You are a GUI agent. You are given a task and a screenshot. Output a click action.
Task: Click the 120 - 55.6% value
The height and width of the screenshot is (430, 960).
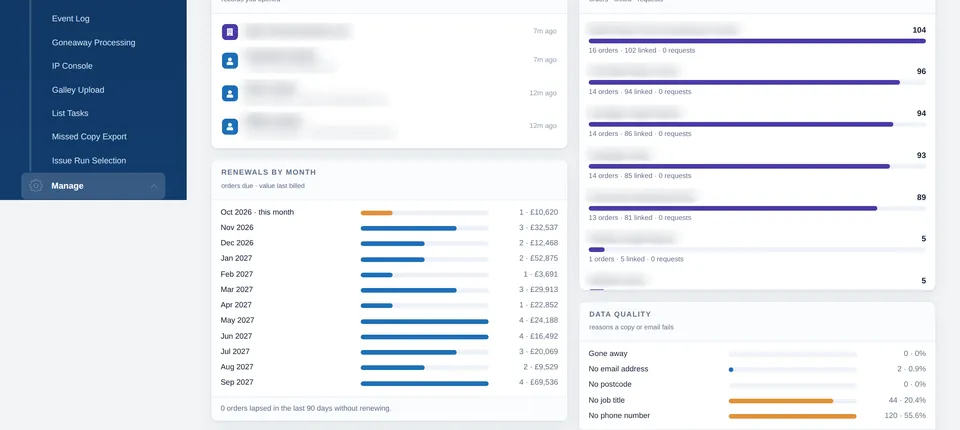point(906,416)
